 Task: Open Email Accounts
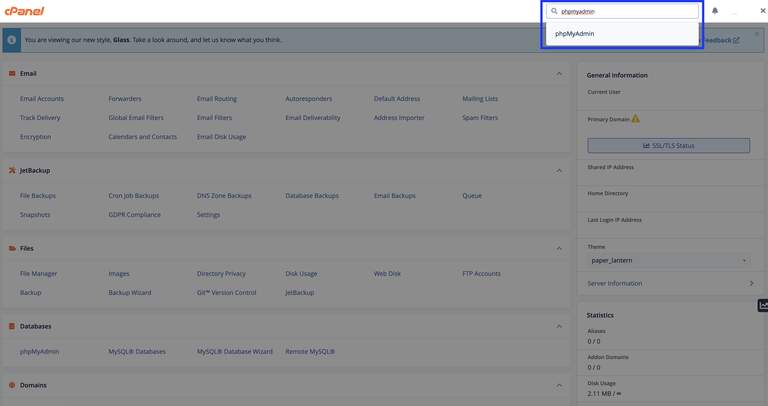42,99
